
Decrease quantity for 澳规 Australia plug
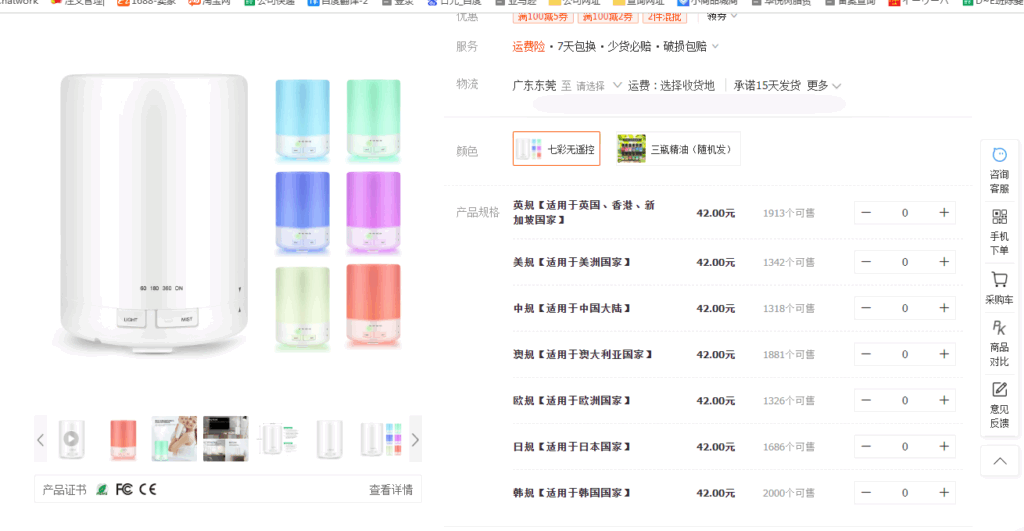tap(866, 354)
